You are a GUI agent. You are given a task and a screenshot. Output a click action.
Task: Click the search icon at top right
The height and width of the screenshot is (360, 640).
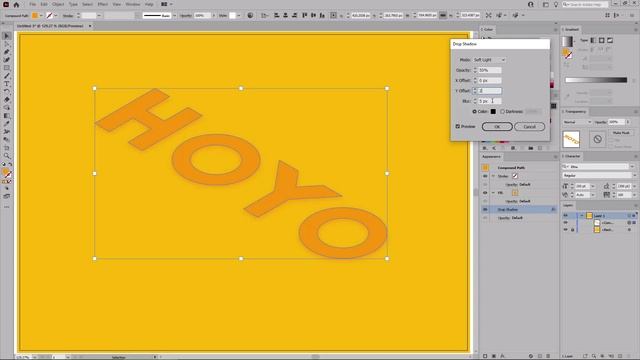click(x=564, y=4)
